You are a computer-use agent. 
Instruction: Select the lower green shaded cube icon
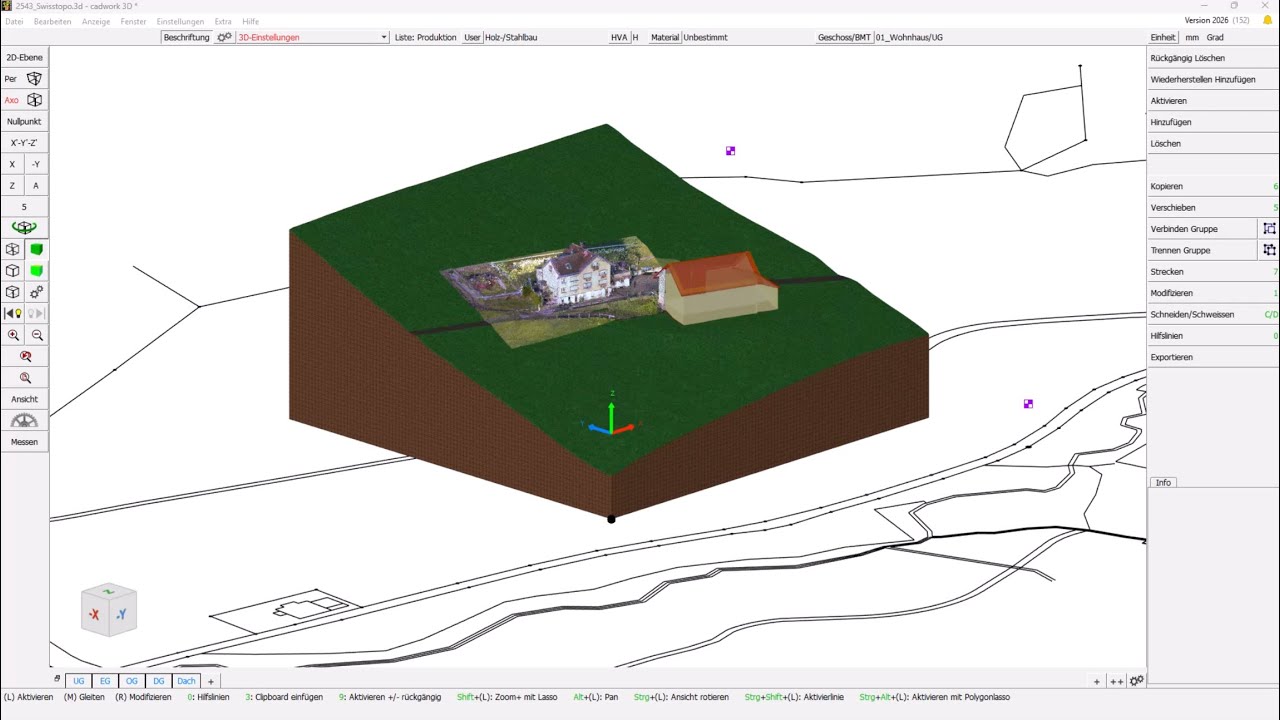(x=37, y=271)
